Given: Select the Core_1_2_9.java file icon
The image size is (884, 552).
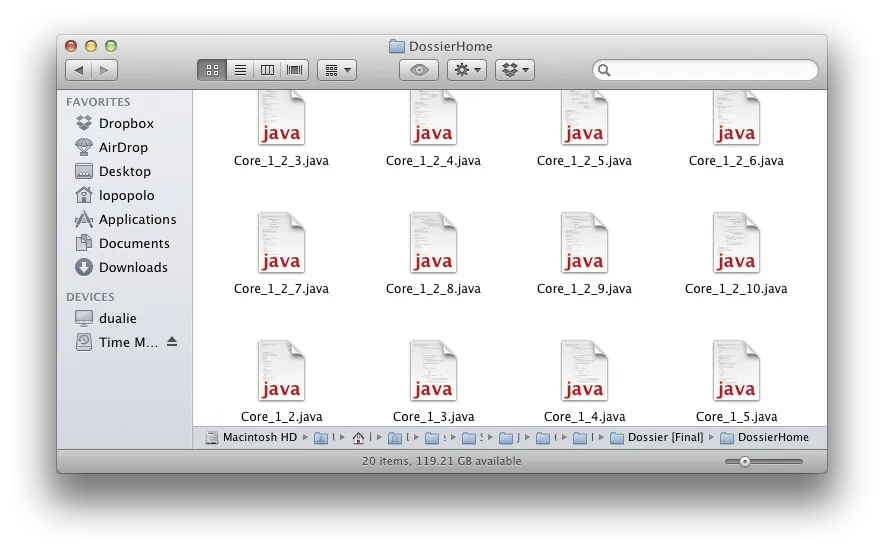Looking at the screenshot, I should [584, 242].
